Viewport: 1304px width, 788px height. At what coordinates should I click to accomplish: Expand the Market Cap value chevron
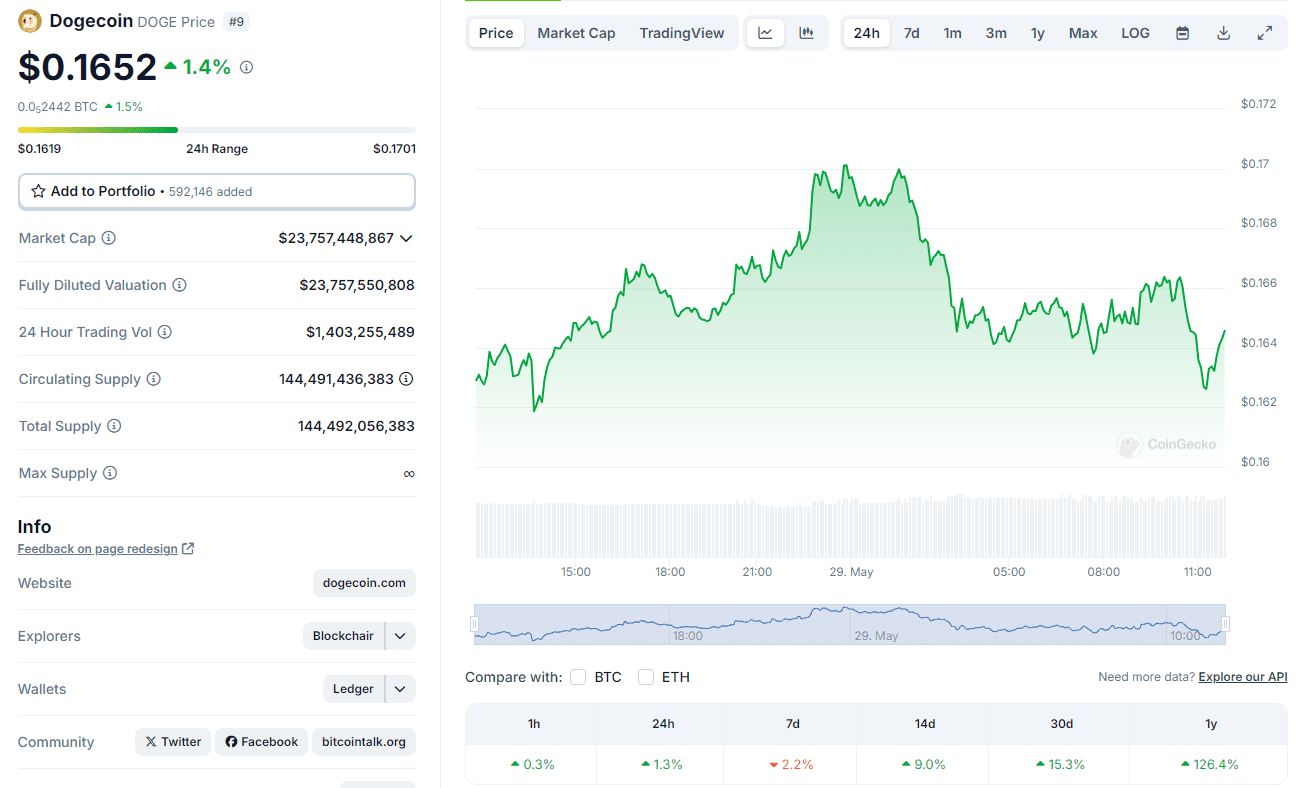[406, 238]
